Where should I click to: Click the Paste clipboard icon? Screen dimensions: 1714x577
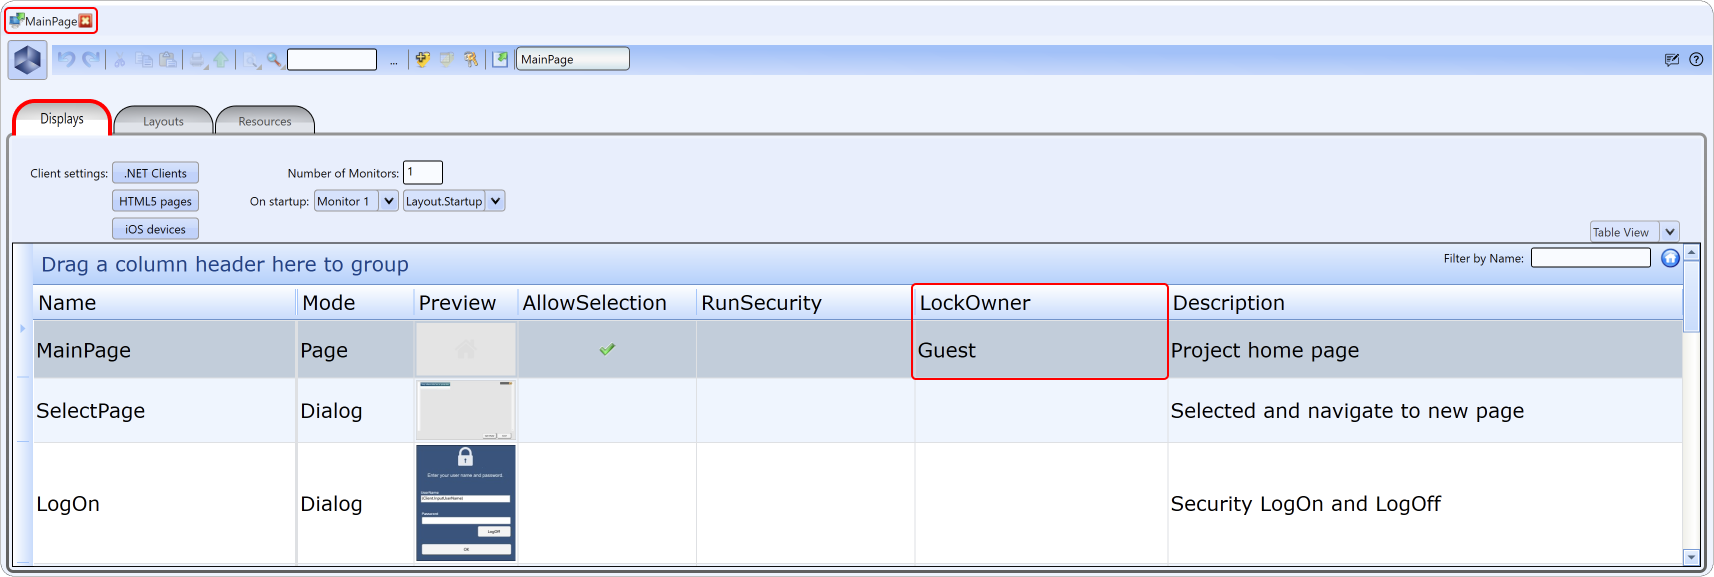click(x=168, y=60)
